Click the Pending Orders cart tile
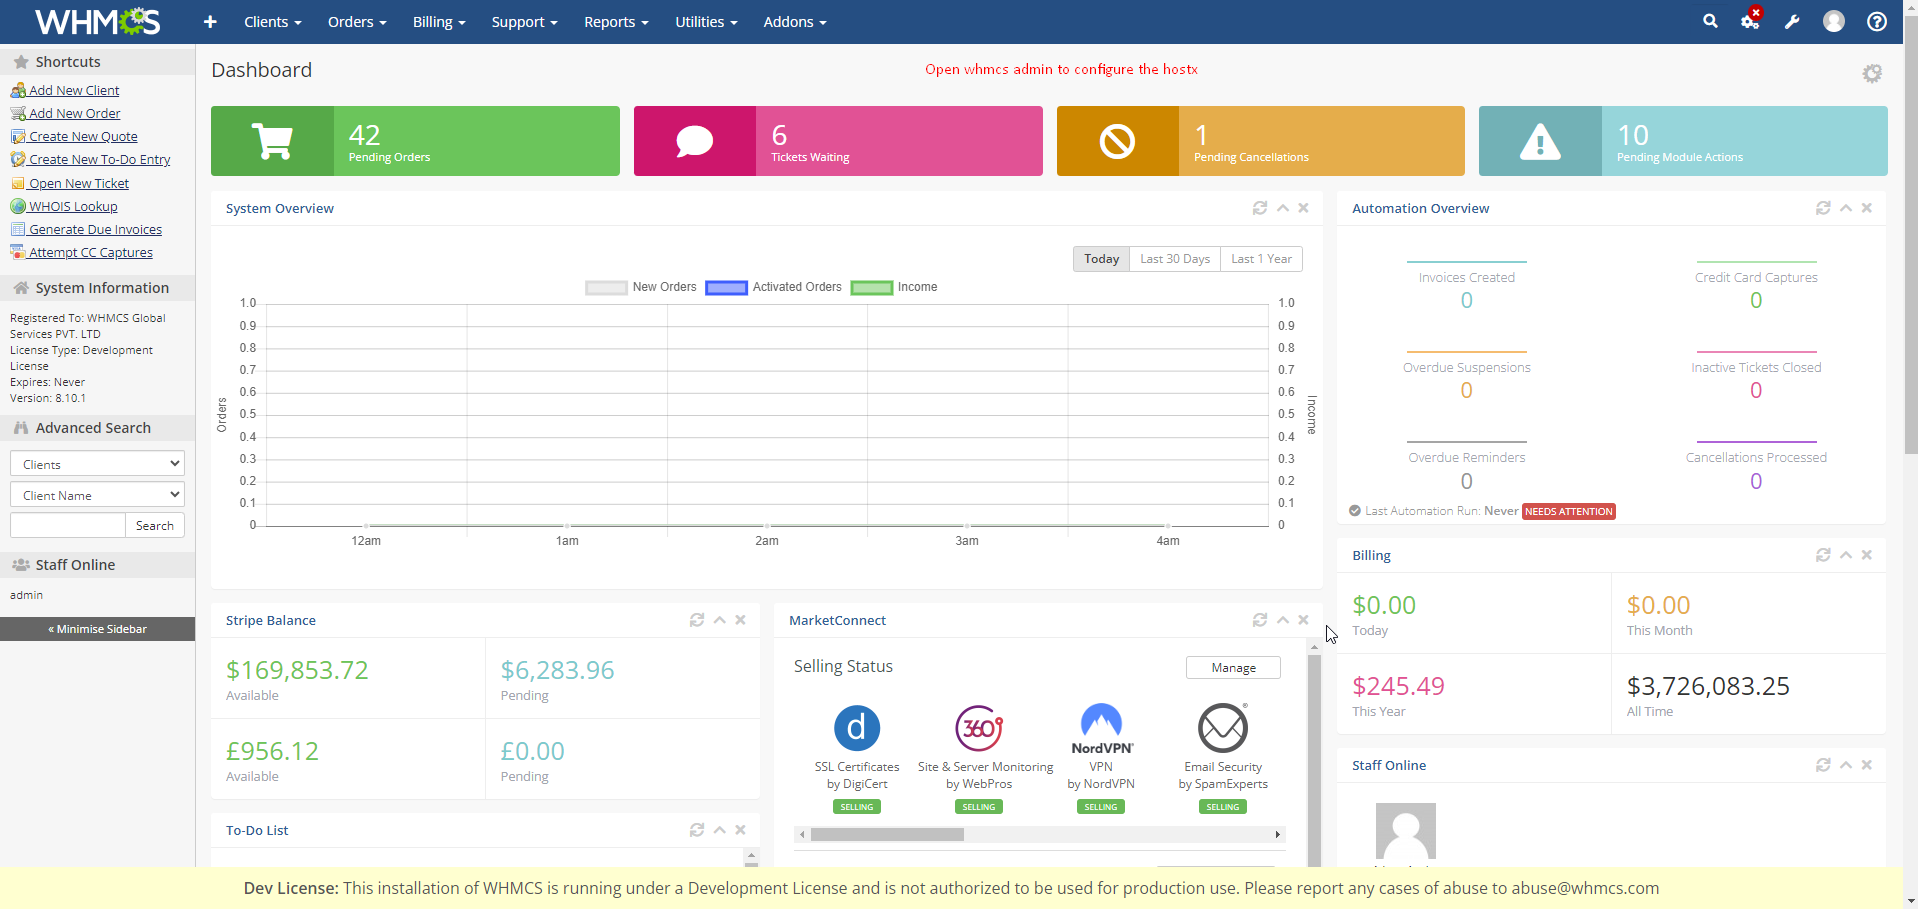1918x909 pixels. click(x=415, y=141)
